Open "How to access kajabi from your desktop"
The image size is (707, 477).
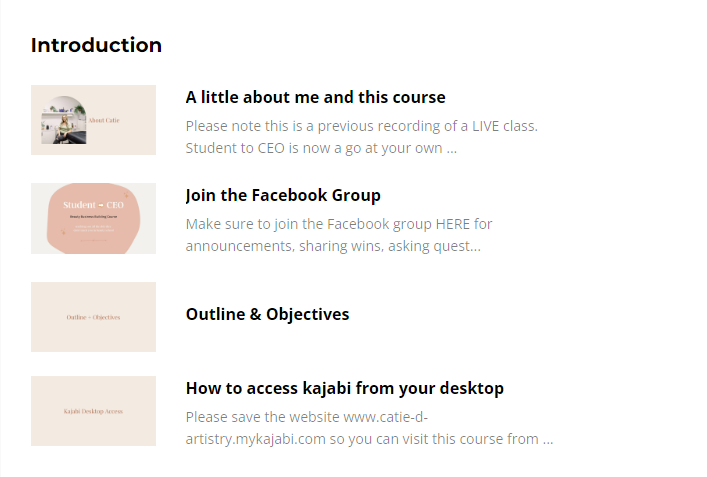coord(344,388)
